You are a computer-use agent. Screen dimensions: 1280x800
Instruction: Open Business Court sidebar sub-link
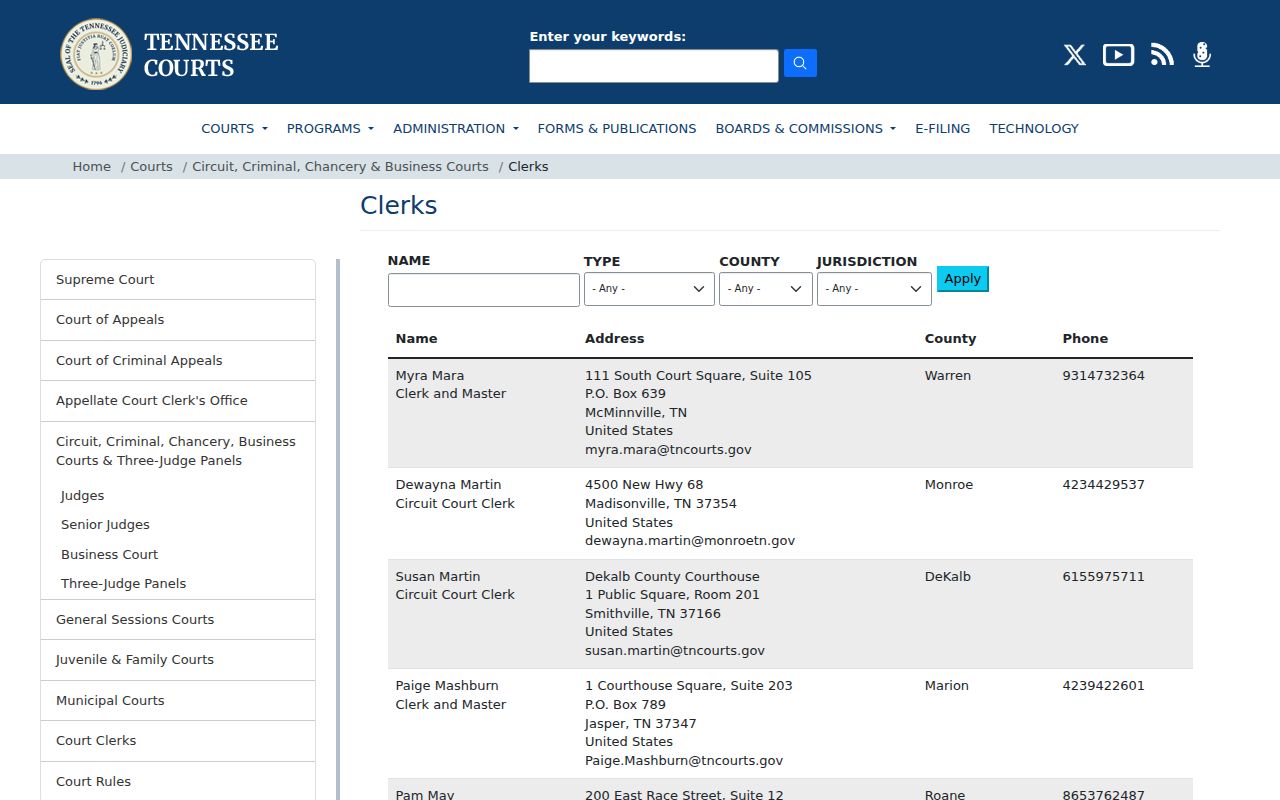[x=109, y=555]
